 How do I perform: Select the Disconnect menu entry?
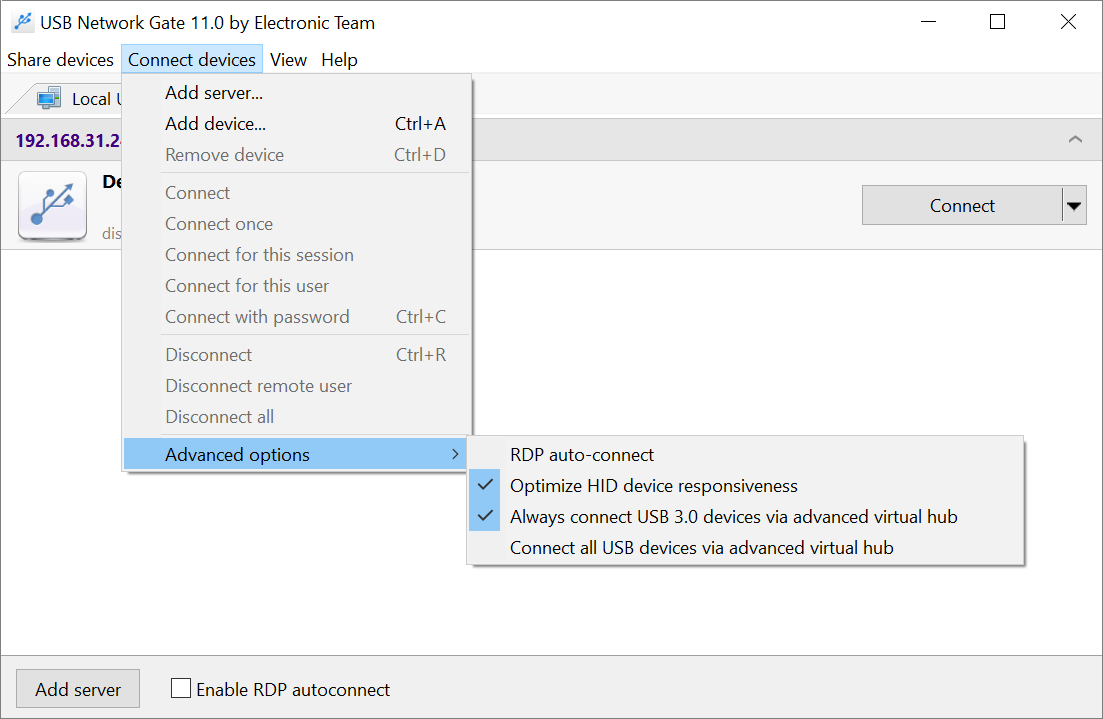pyautogui.click(x=296, y=355)
